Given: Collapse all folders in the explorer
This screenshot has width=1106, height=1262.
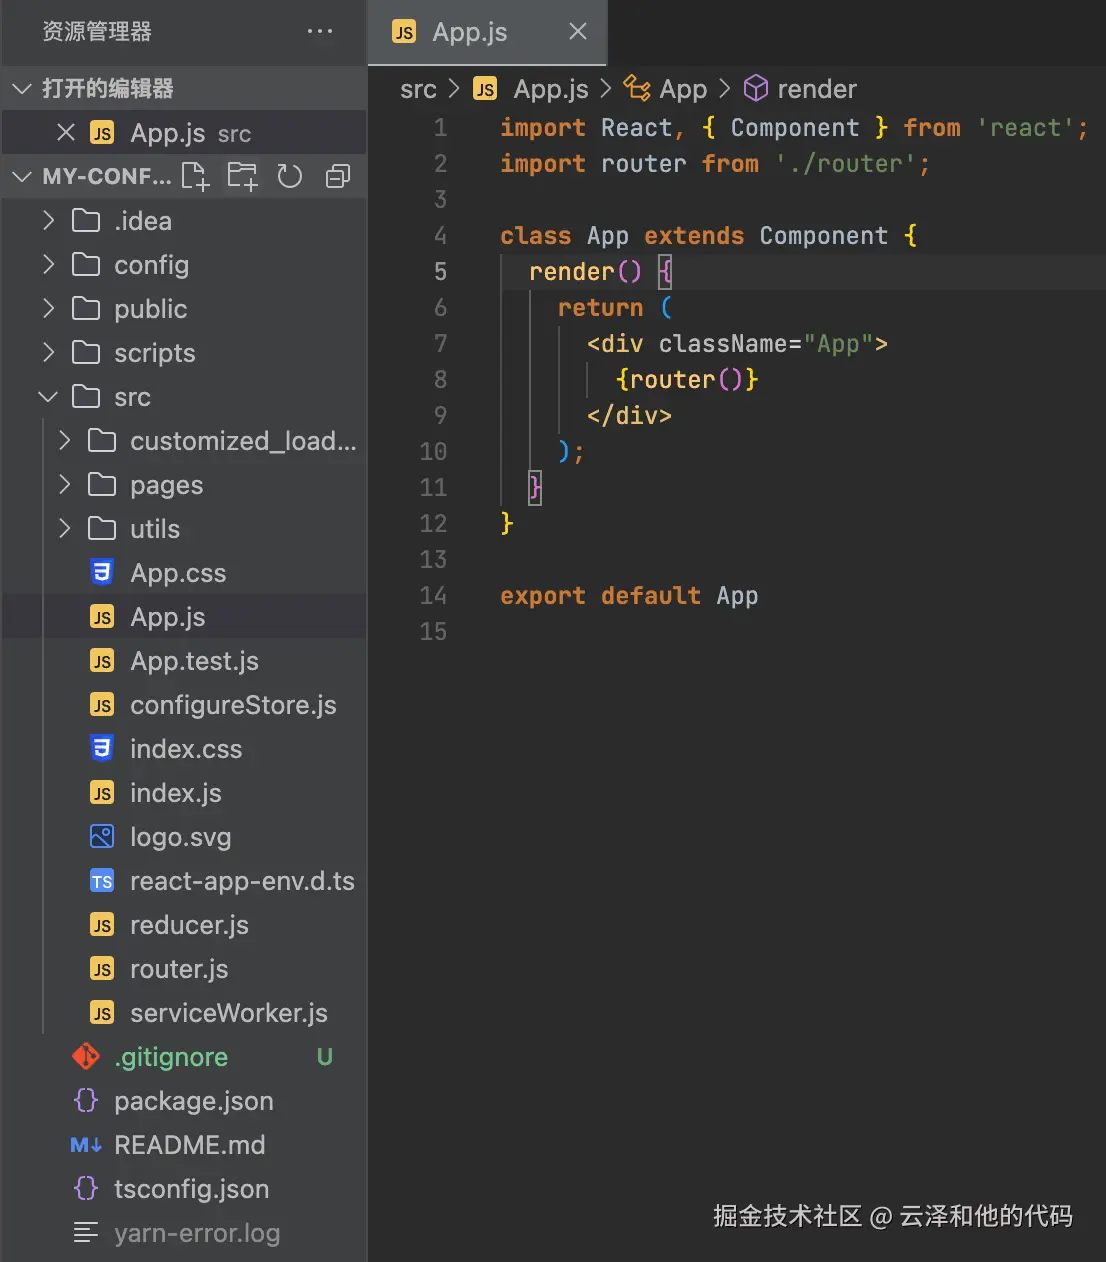Looking at the screenshot, I should click(336, 176).
